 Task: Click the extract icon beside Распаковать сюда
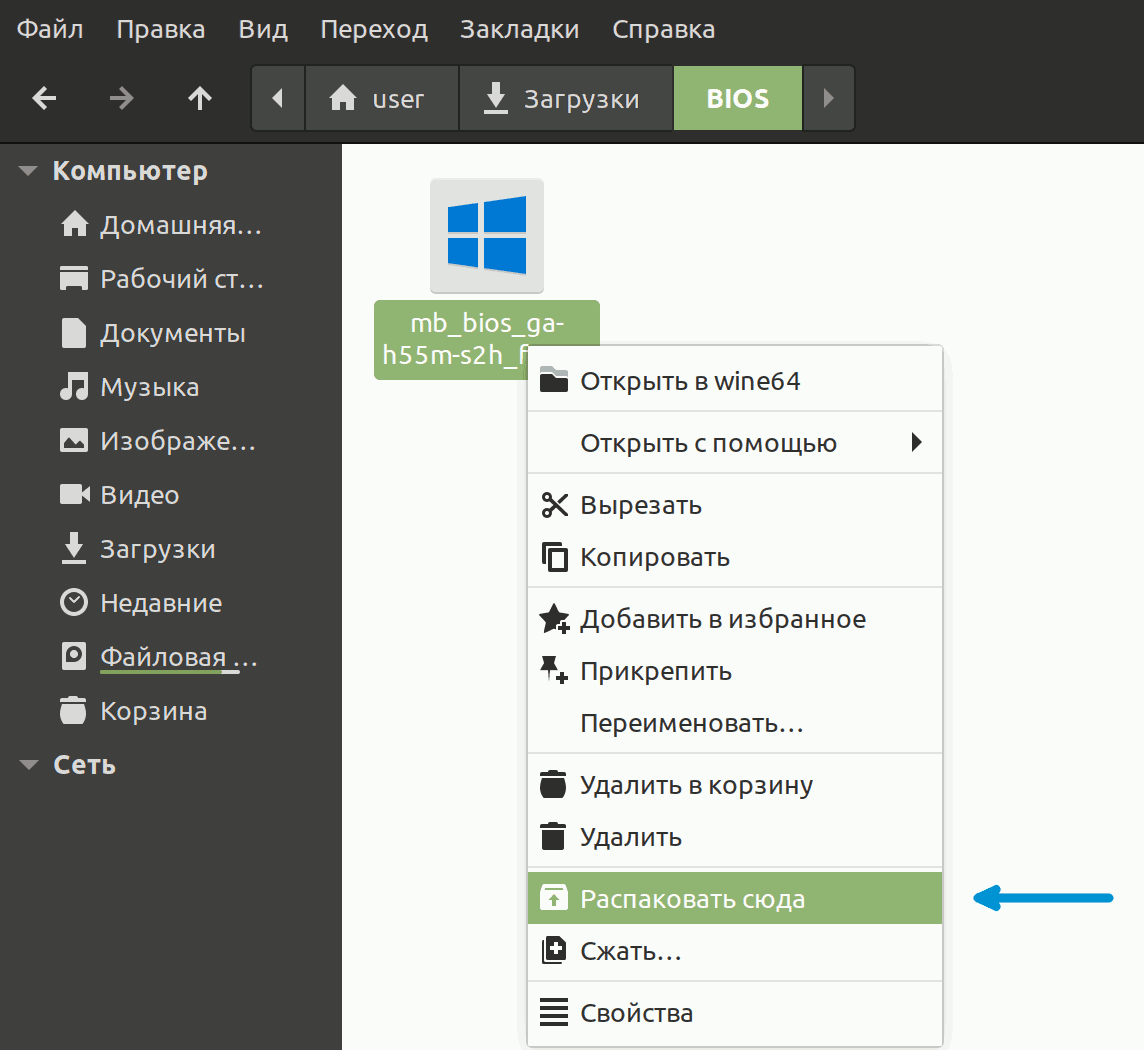[x=554, y=897]
